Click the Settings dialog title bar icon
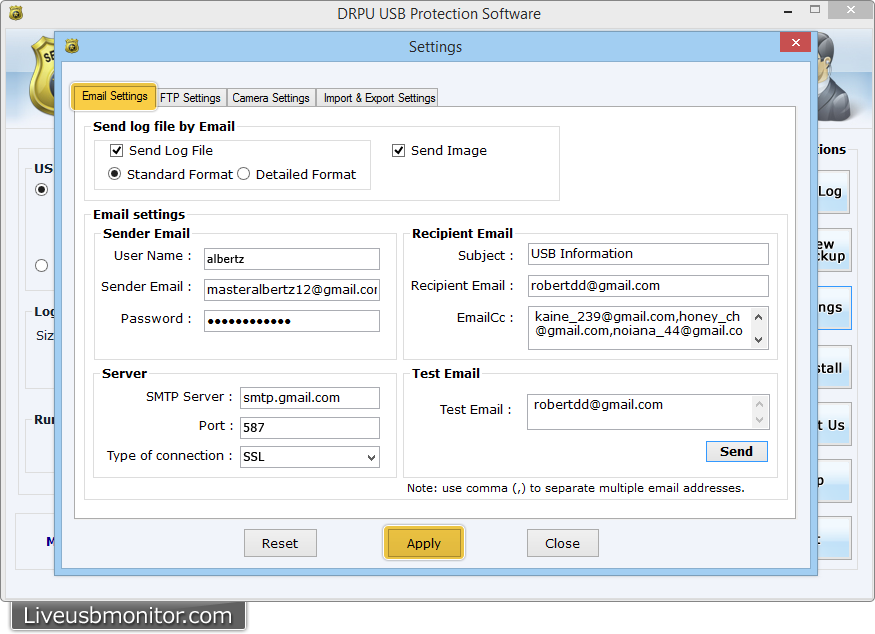 (72, 46)
